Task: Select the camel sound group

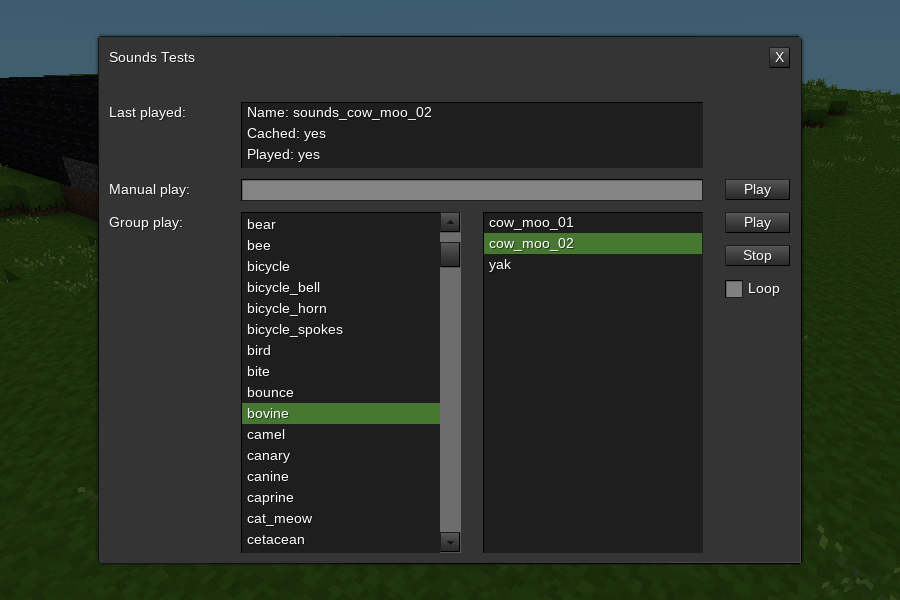Action: pyautogui.click(x=341, y=435)
